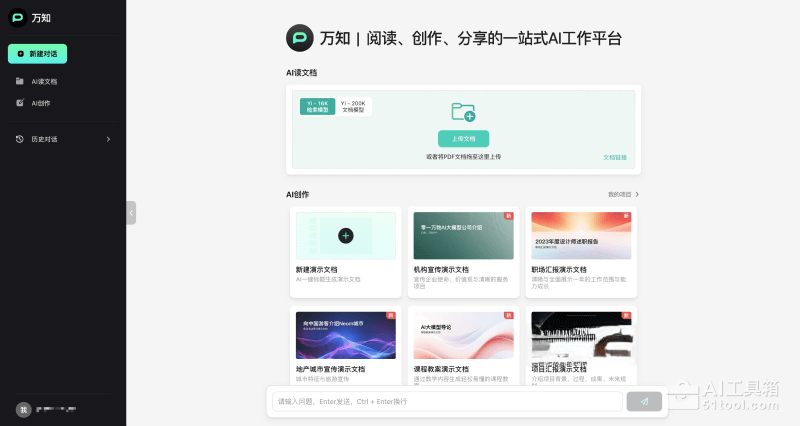This screenshot has height=426, width=800.
Task: Expand the 历史对话 chevron arrow
Action: [x=108, y=139]
